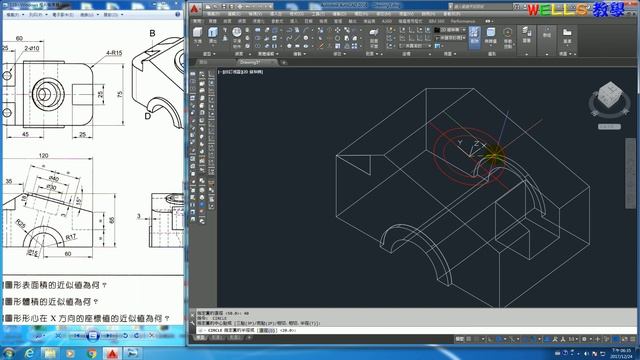Viewport: 640px width, 360px height.
Task: Add a new layout with bottom plus button
Action: (x=249, y=338)
